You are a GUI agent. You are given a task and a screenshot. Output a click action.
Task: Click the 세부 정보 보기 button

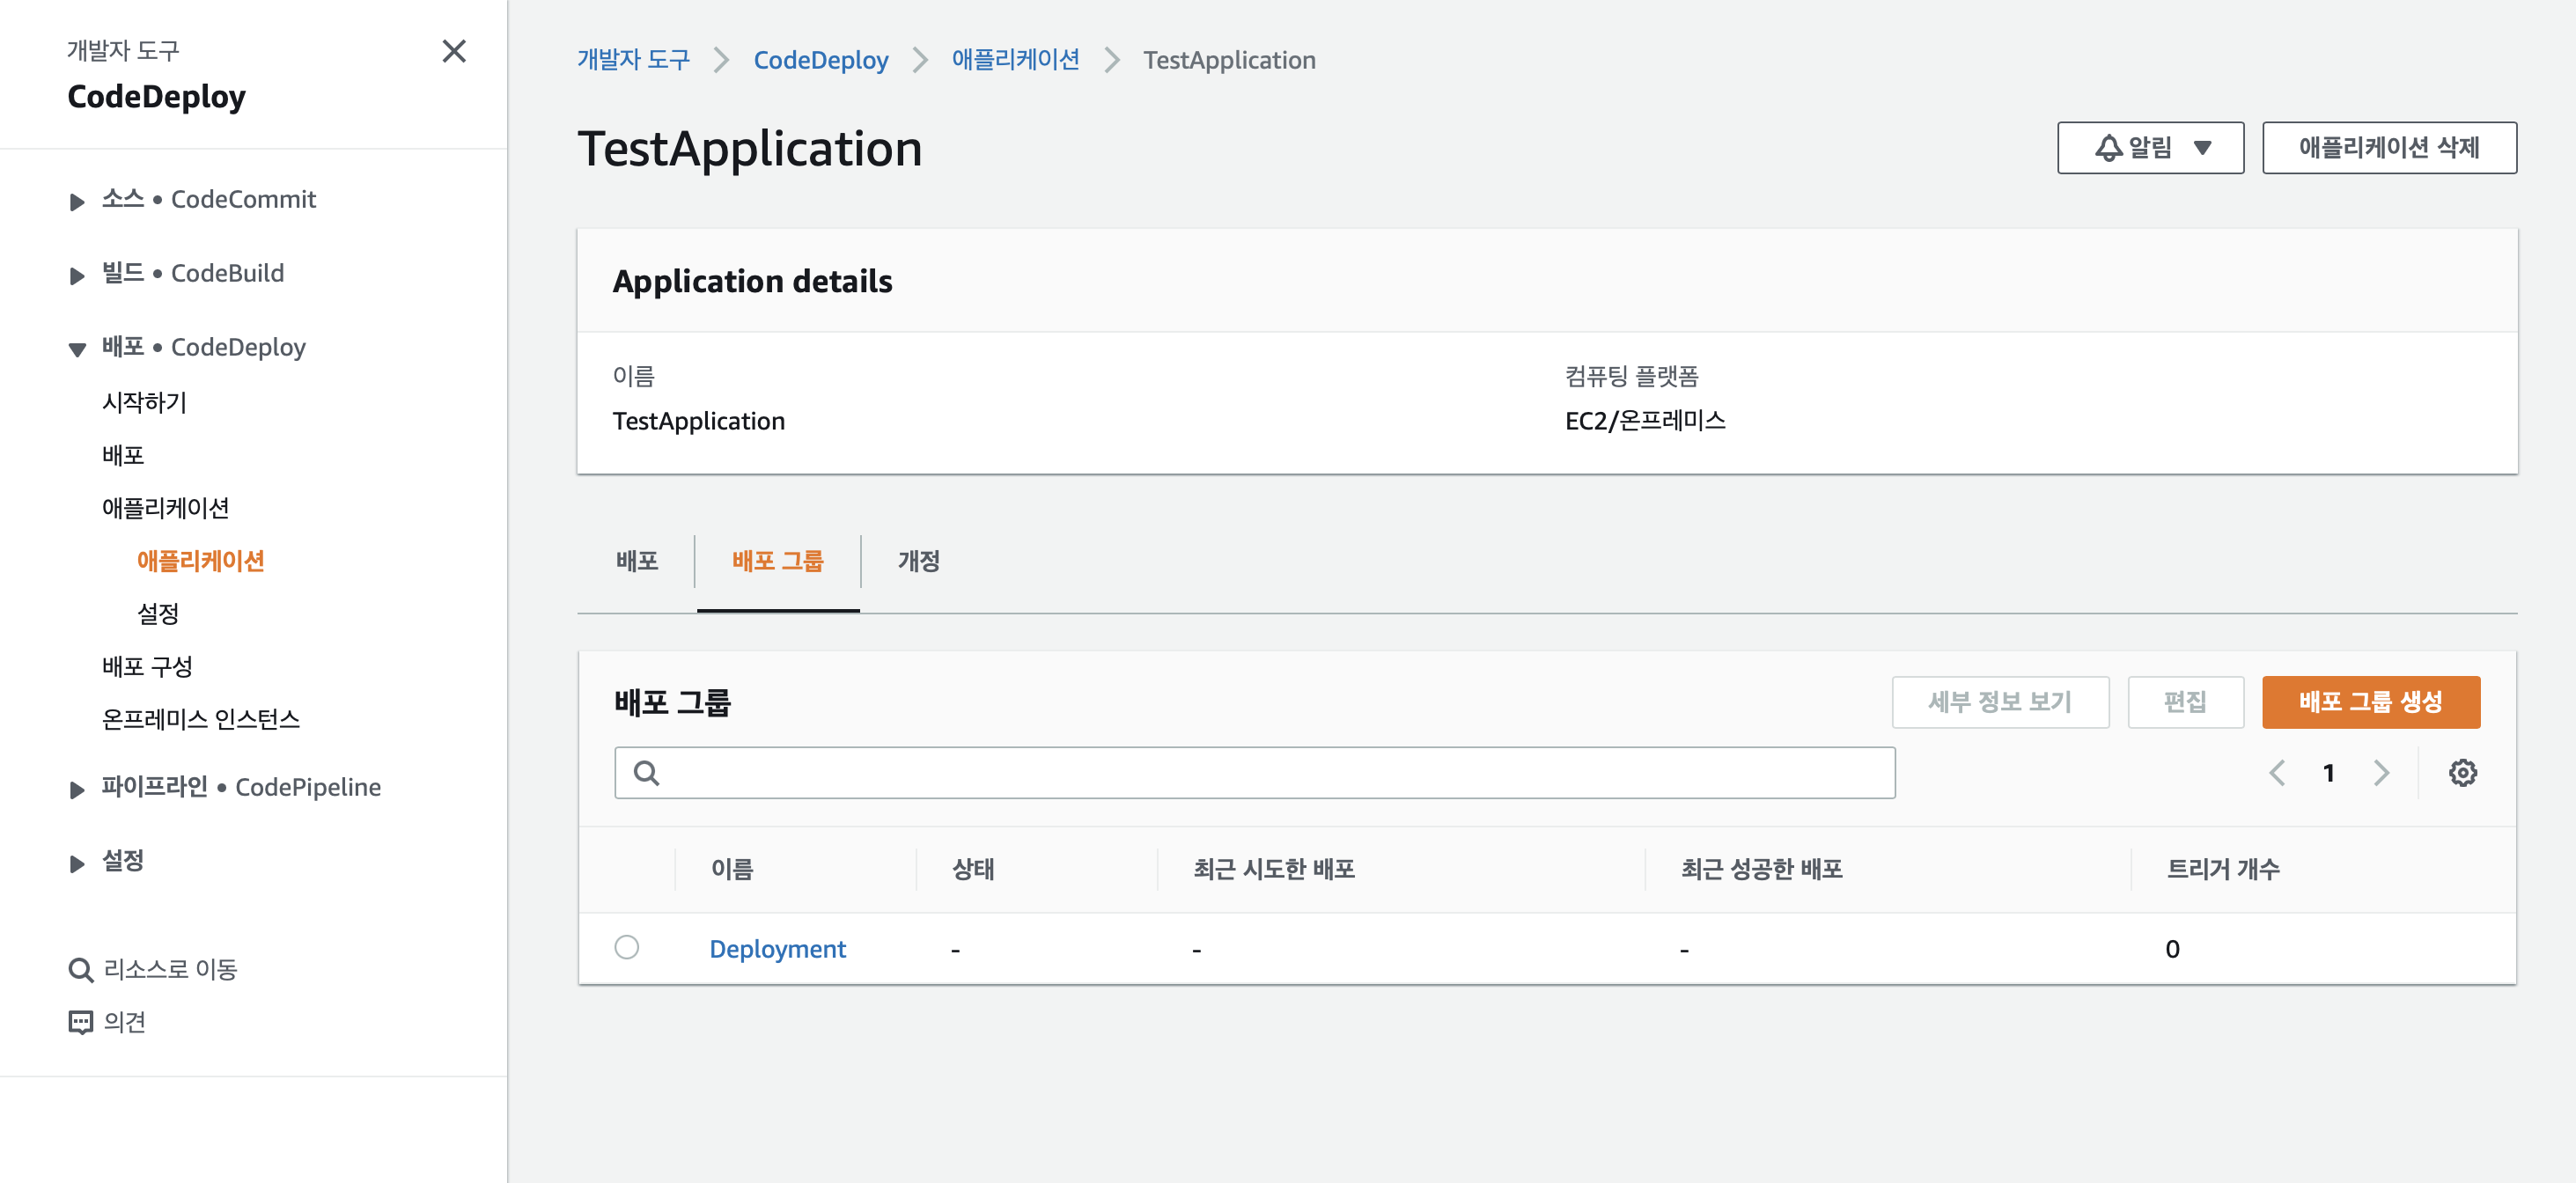[2000, 702]
